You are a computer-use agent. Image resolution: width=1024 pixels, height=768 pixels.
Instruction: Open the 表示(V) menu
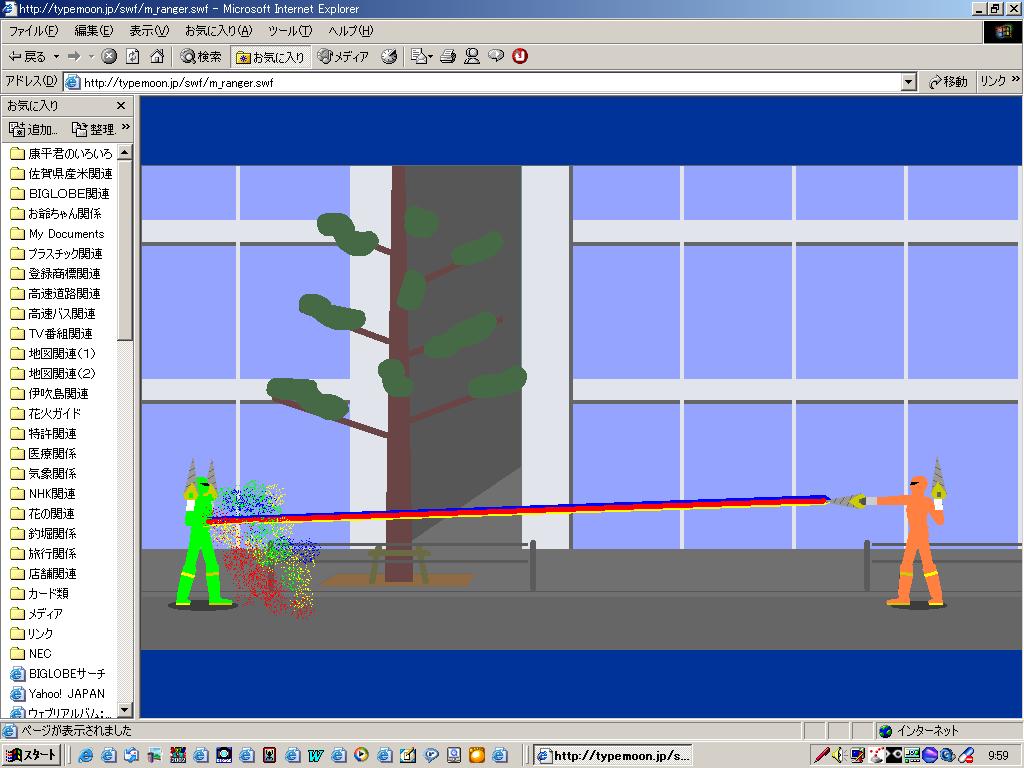[149, 31]
